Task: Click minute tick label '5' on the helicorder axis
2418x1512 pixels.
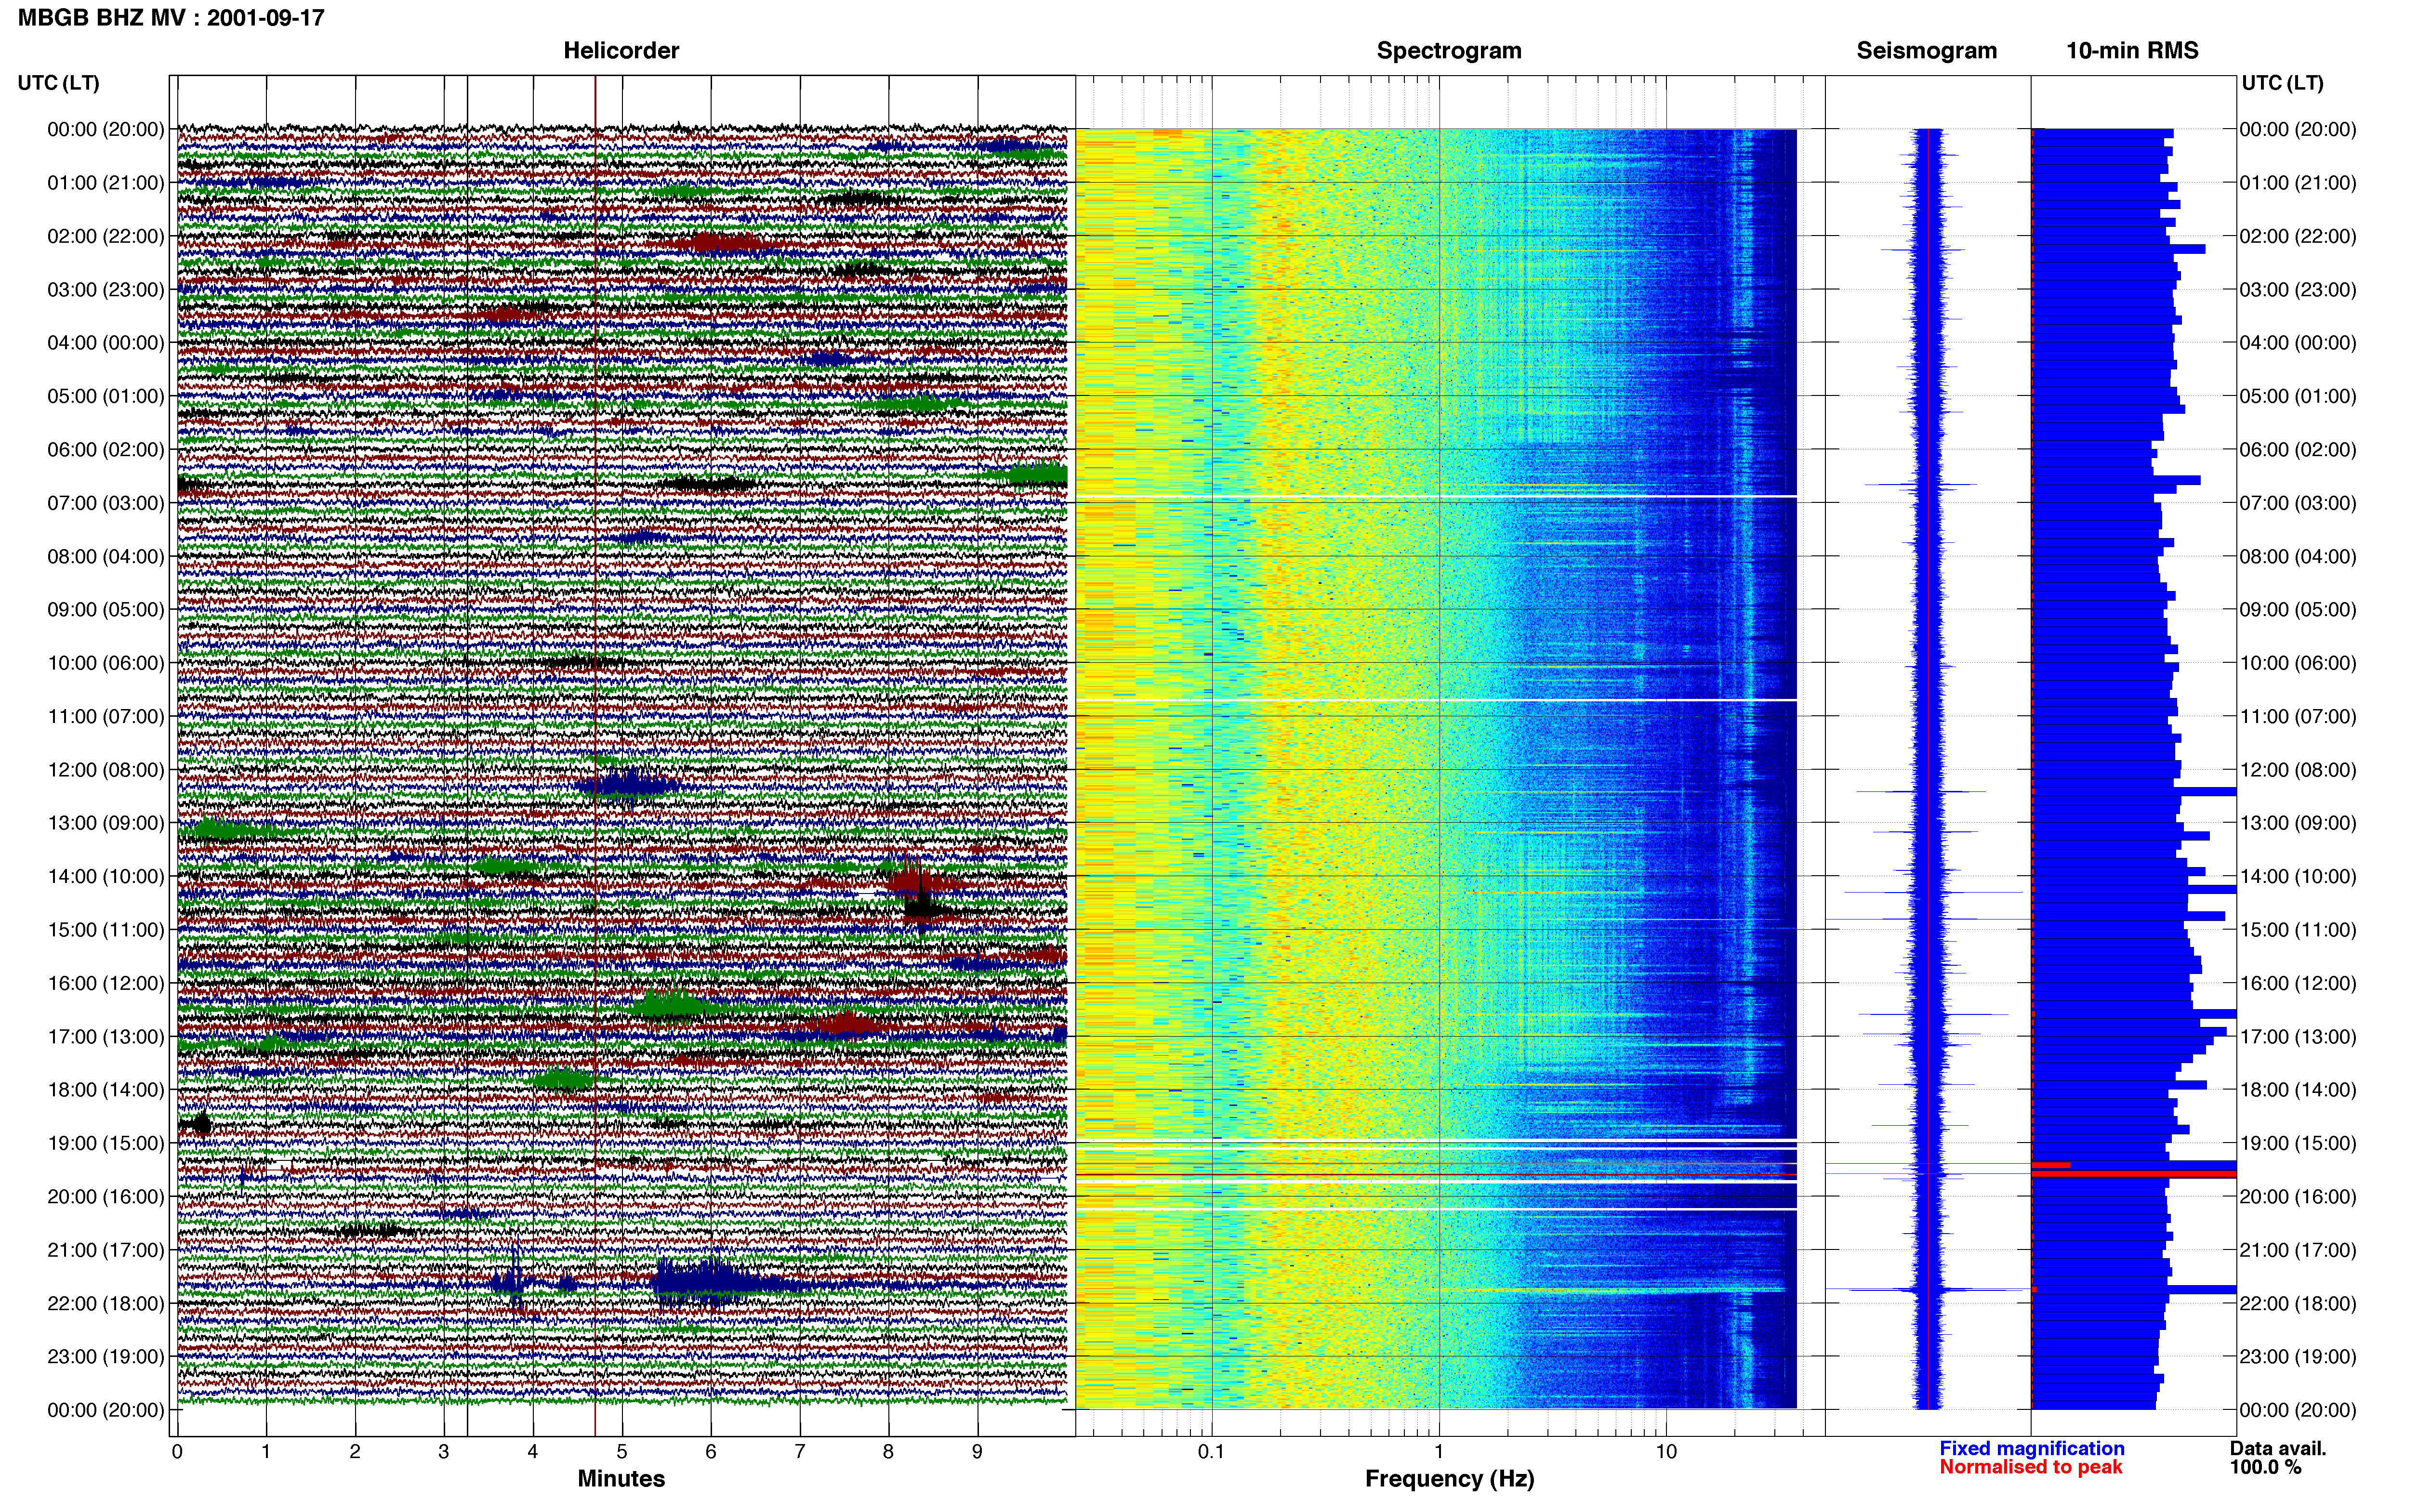Action: (x=622, y=1451)
